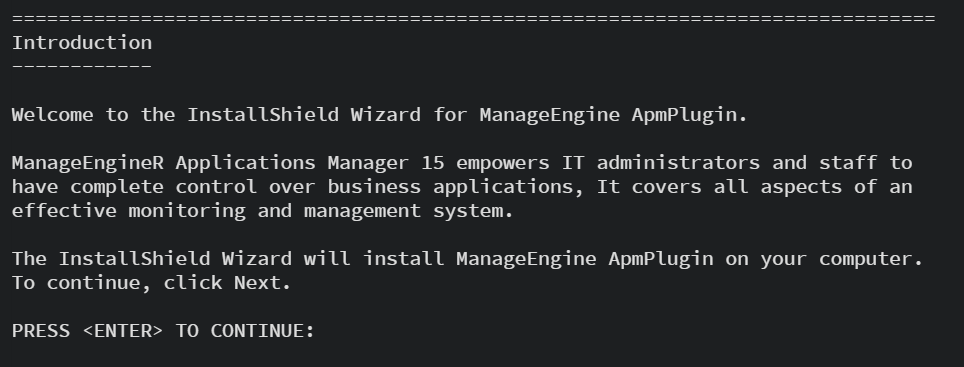Viewport: 964px width, 367px height.
Task: Click the word monitoring in the third paragraph line
Action: pyautogui.click(x=187, y=211)
